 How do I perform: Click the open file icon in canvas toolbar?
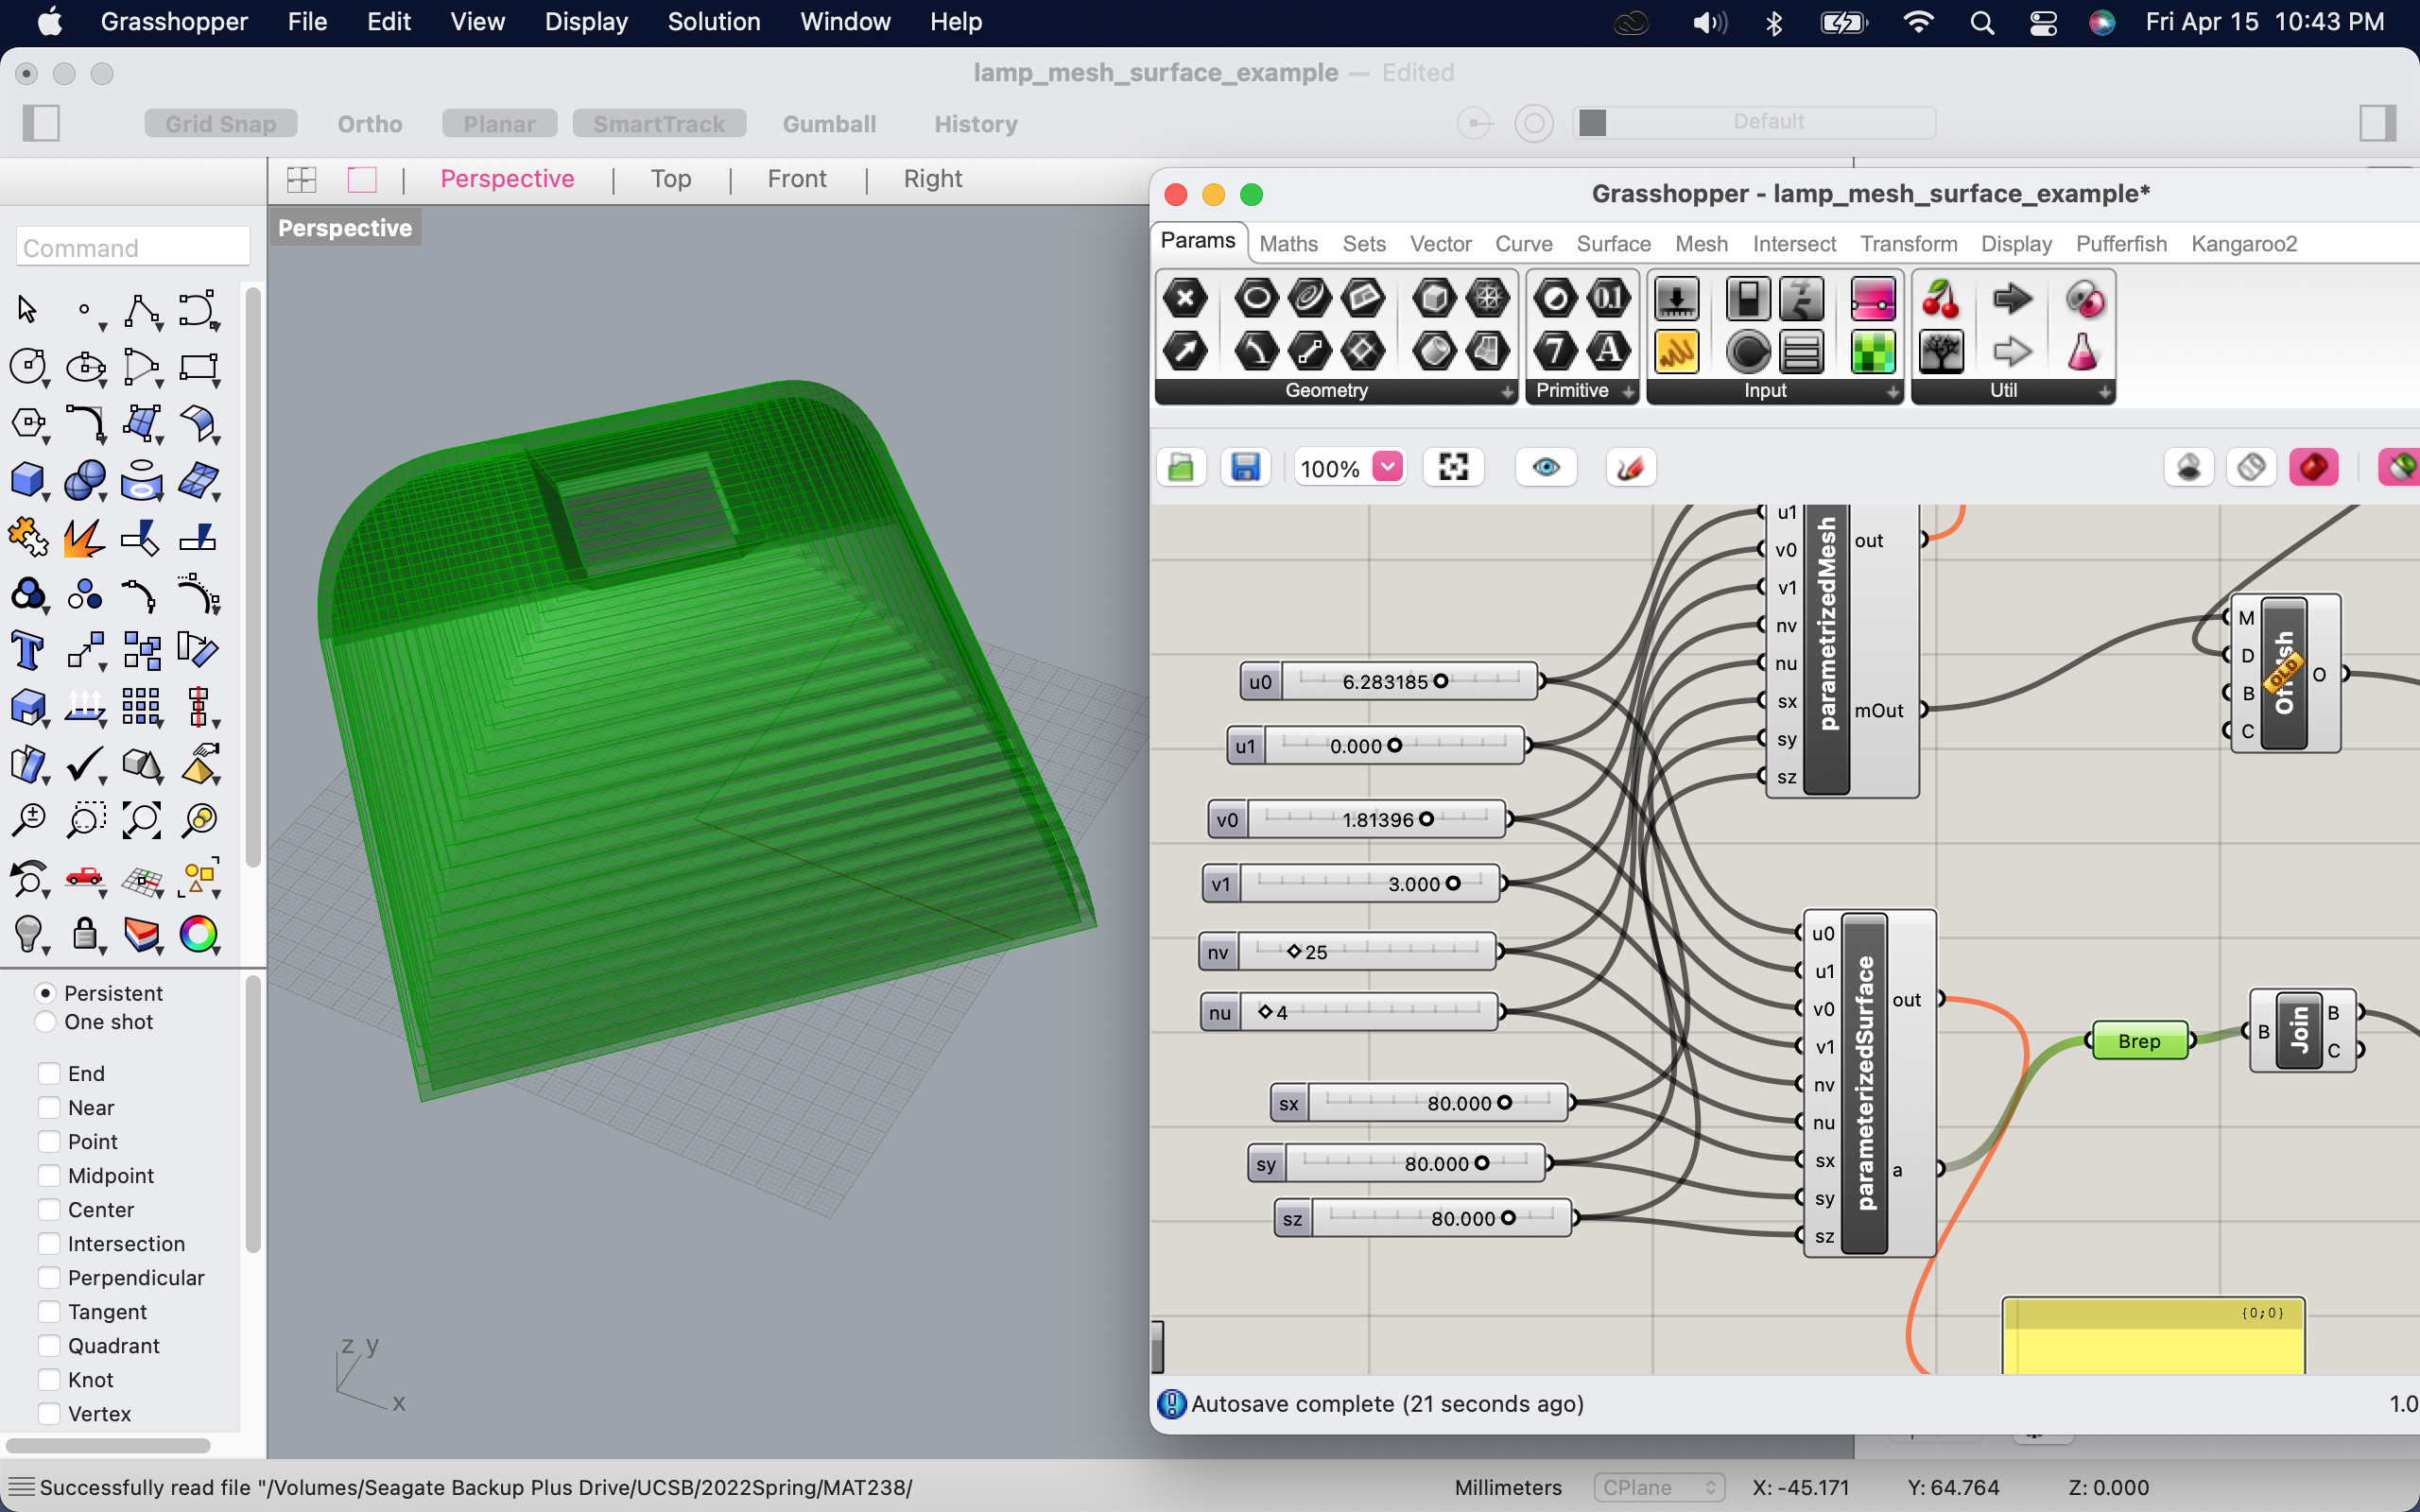(1181, 467)
